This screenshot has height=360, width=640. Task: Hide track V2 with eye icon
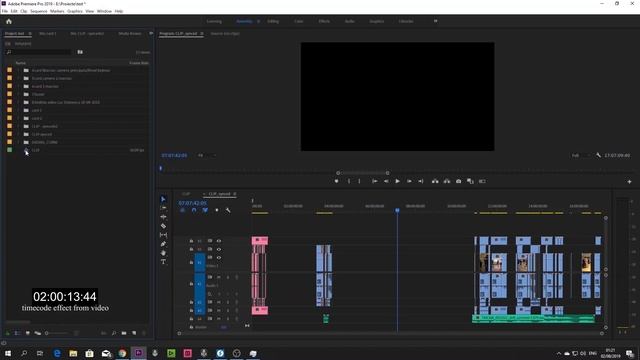(x=219, y=249)
